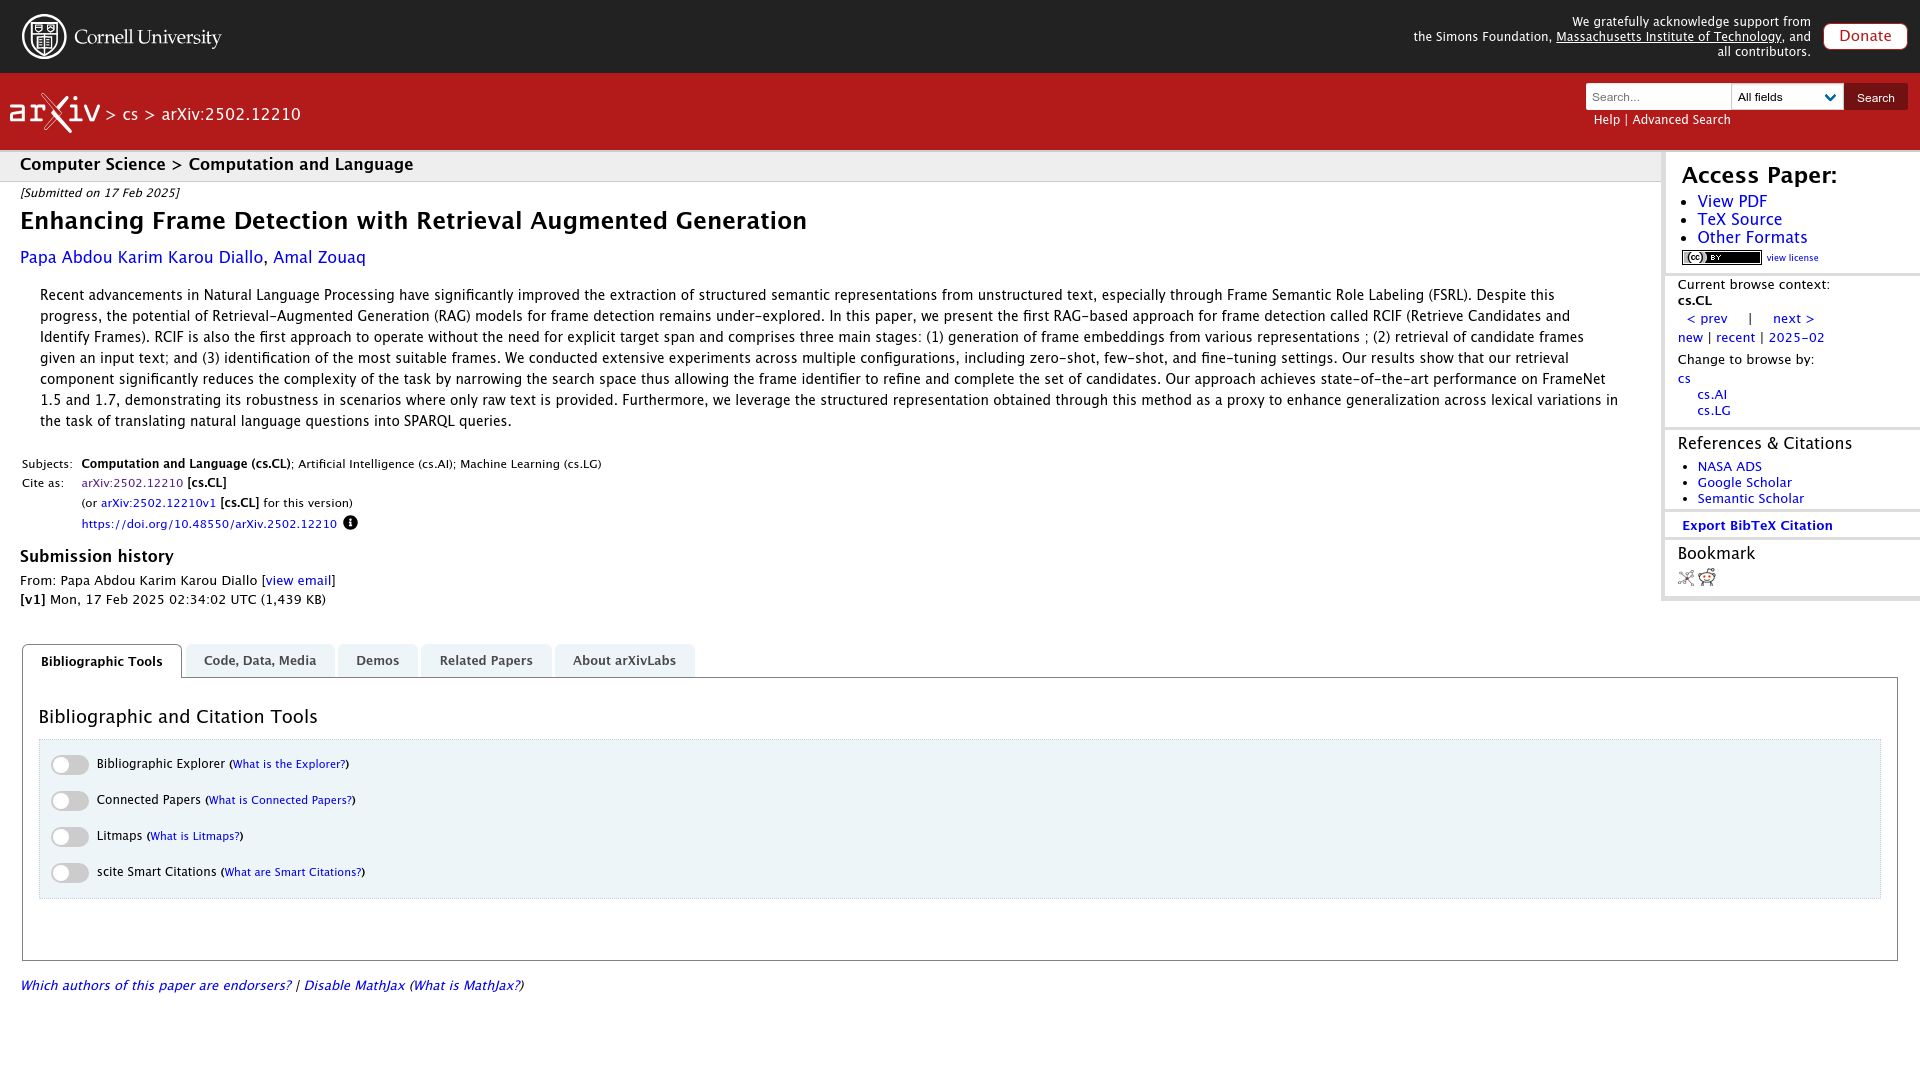This screenshot has width=1920, height=1080.
Task: Open the recent listings link
Action: [x=1735, y=338]
